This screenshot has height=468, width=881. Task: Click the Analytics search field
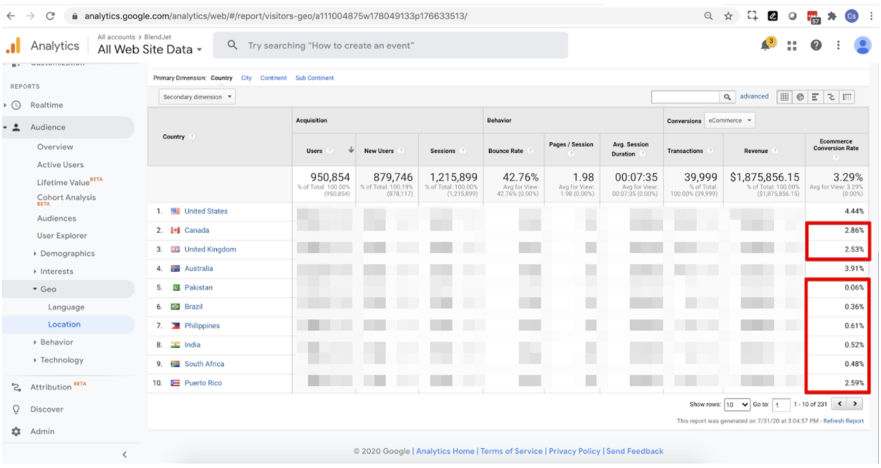tap(390, 46)
